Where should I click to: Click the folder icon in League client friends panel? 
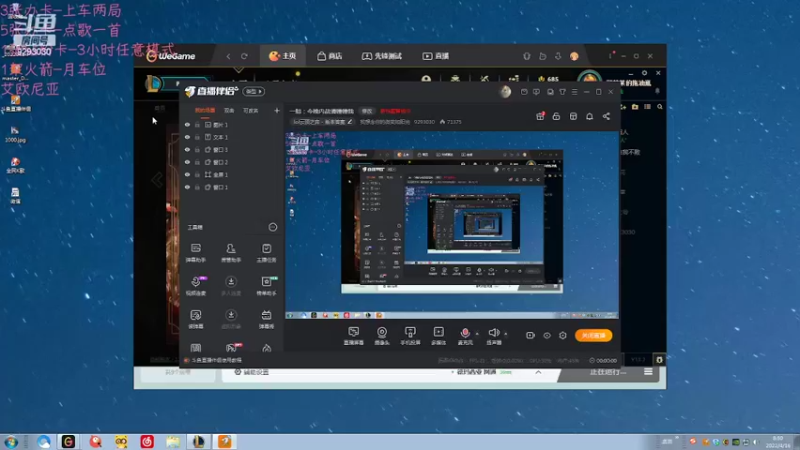[635, 107]
